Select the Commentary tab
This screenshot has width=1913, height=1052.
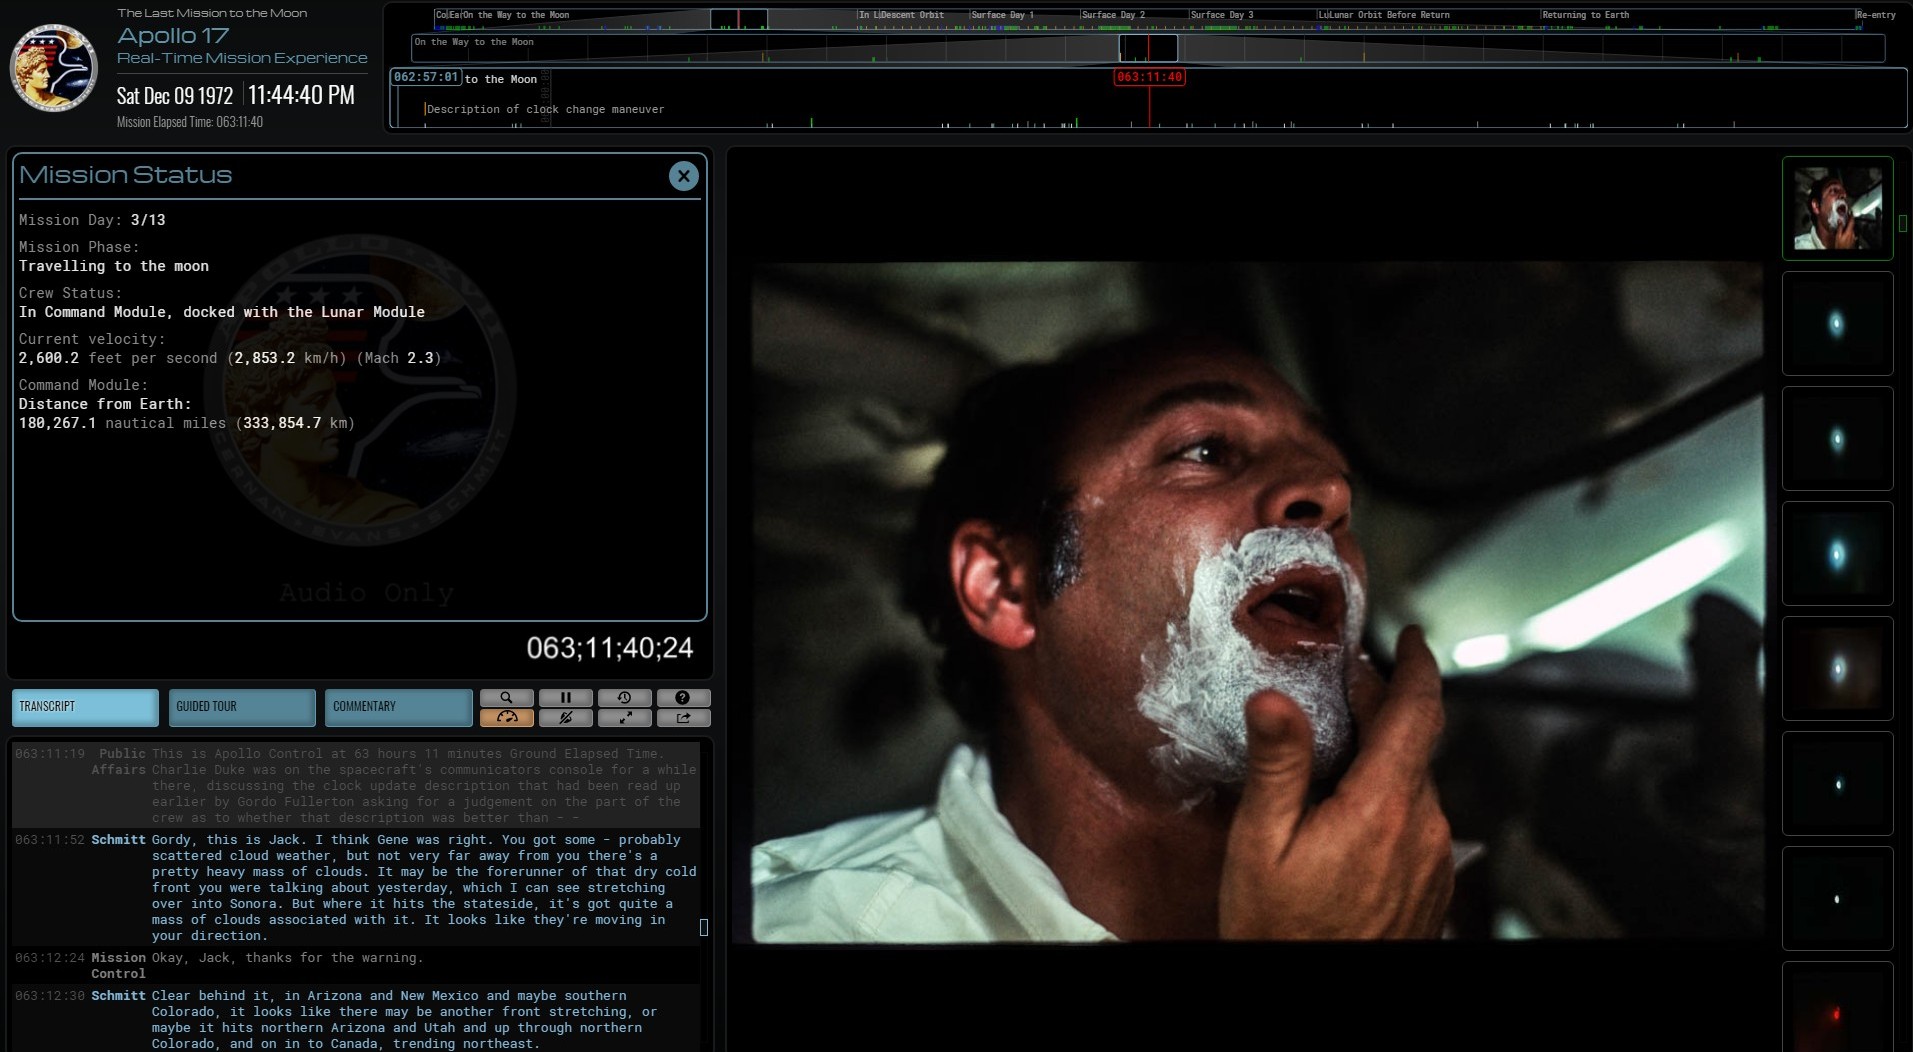coord(398,707)
